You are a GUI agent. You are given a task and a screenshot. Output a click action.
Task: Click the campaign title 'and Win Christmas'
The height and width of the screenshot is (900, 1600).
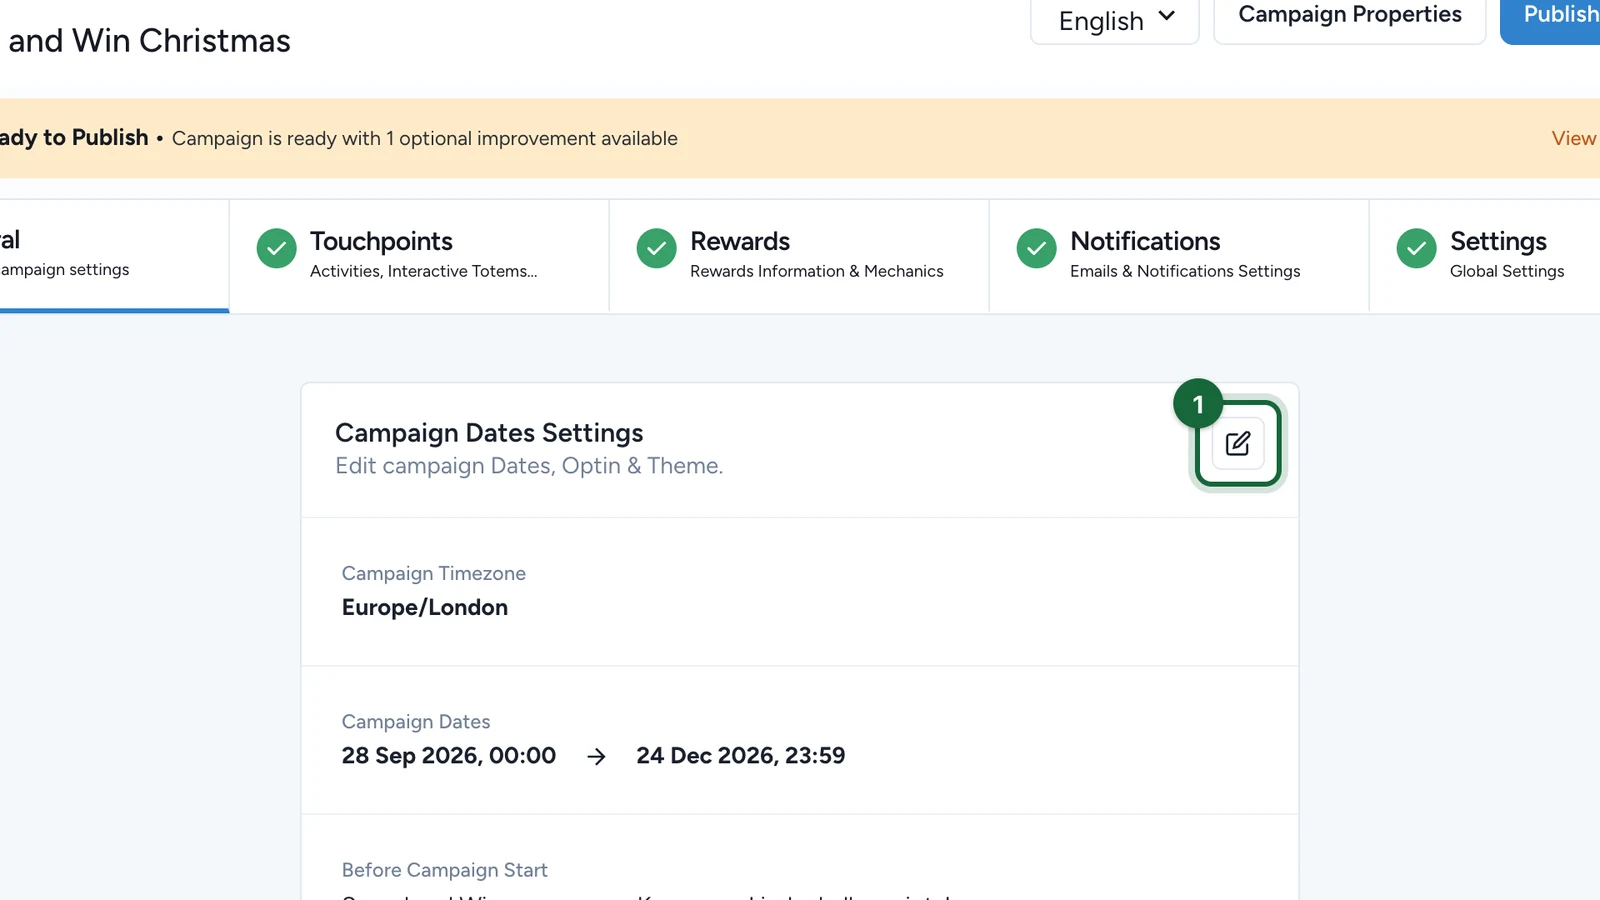click(149, 41)
